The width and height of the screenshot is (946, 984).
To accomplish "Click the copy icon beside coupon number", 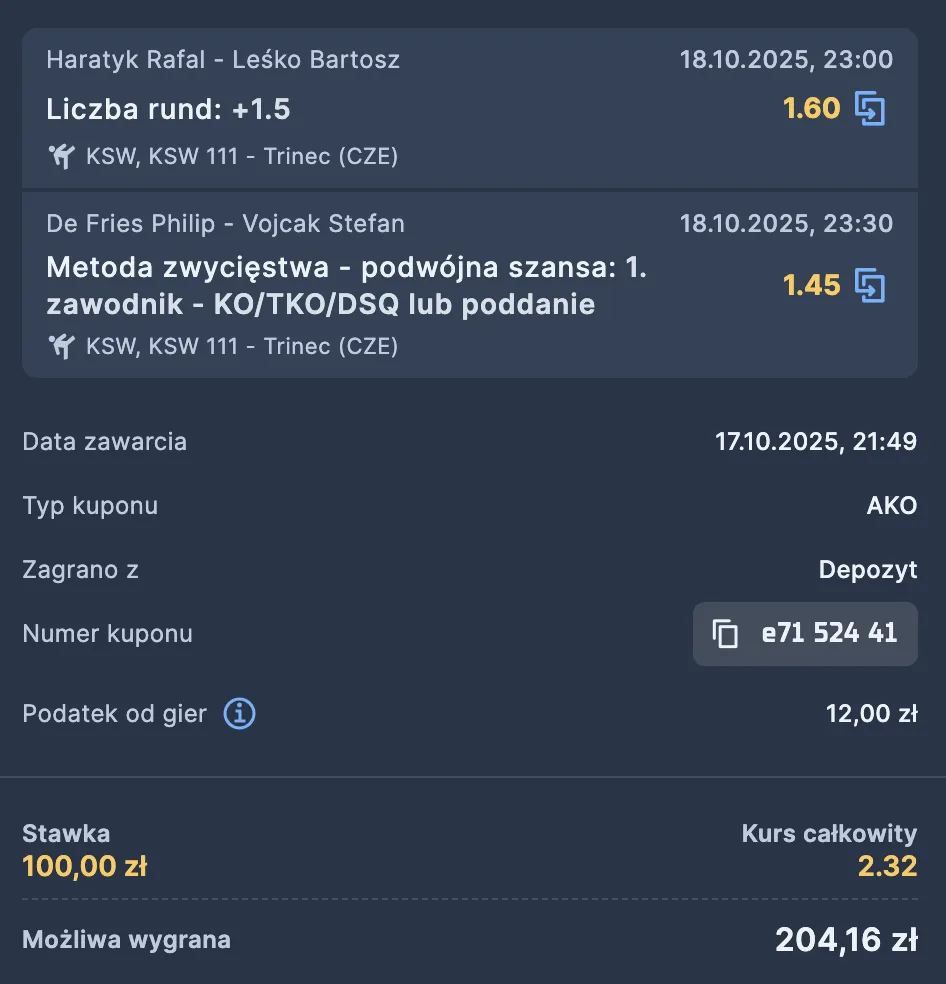I will pyautogui.click(x=725, y=633).
